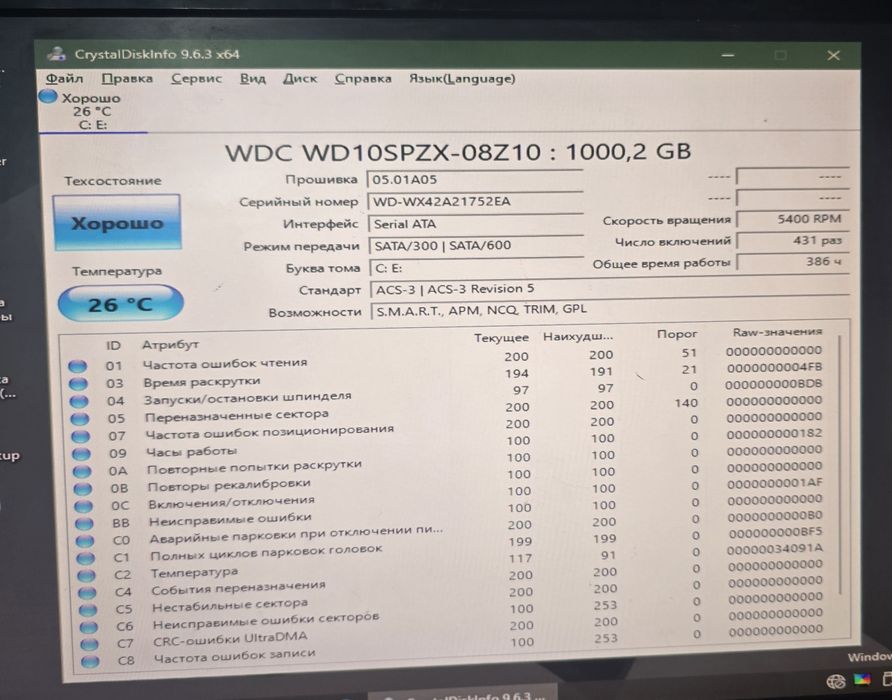Click status icon for C2 Температура
The image size is (892, 700).
(x=86, y=575)
